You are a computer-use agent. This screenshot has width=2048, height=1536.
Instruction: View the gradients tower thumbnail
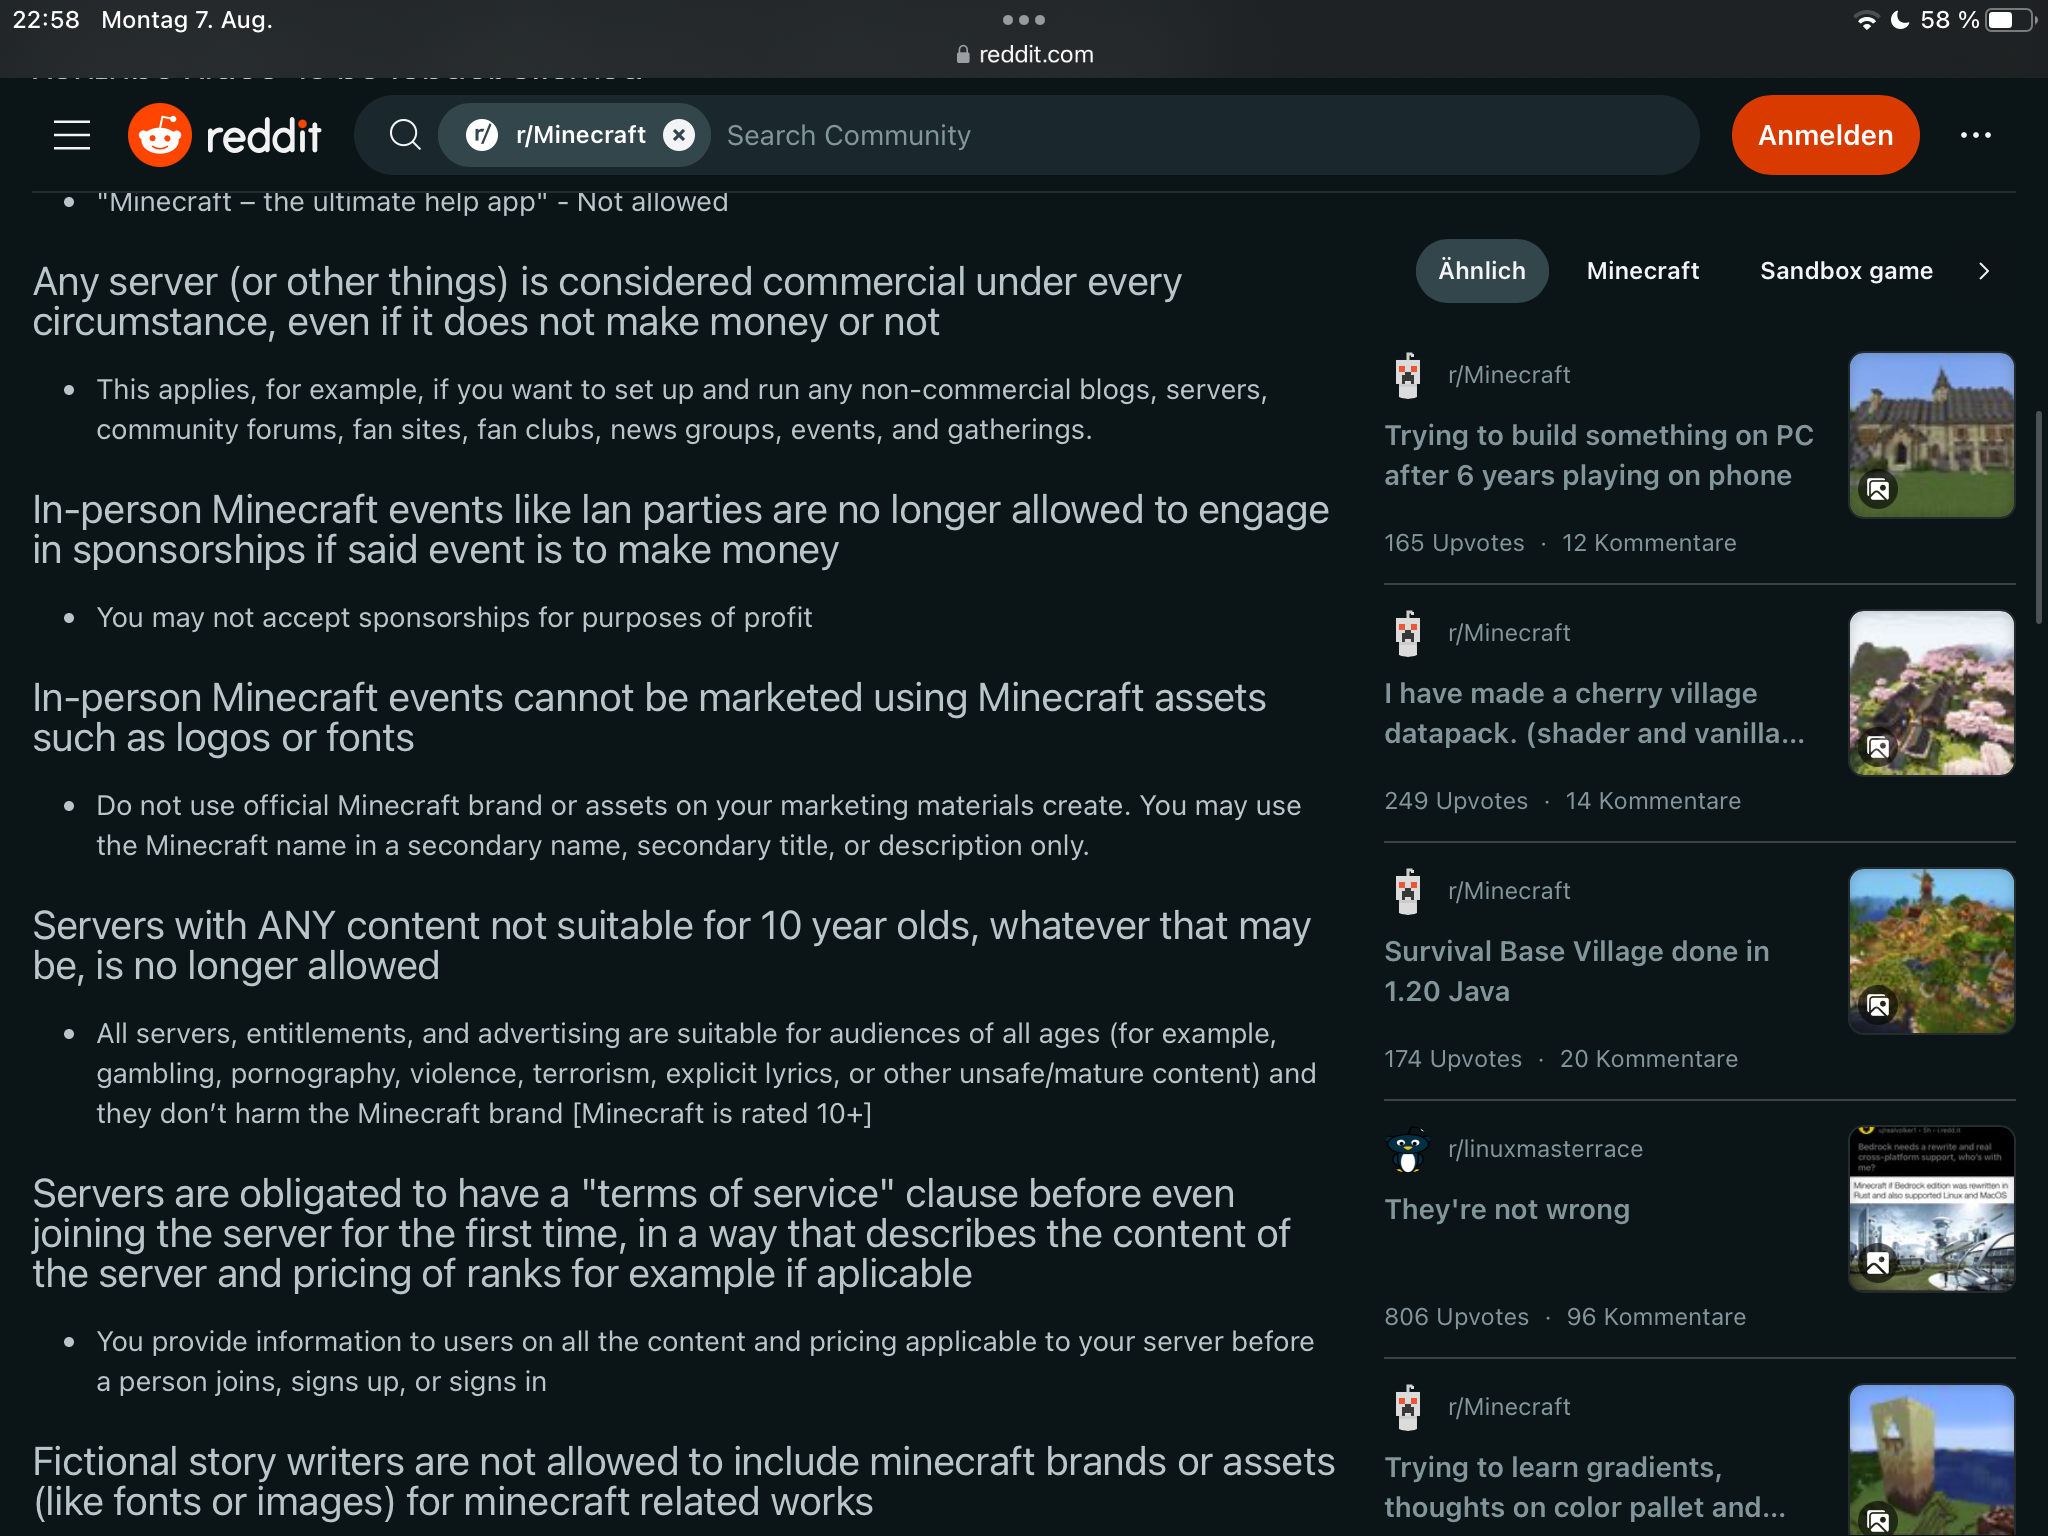pos(1932,1460)
